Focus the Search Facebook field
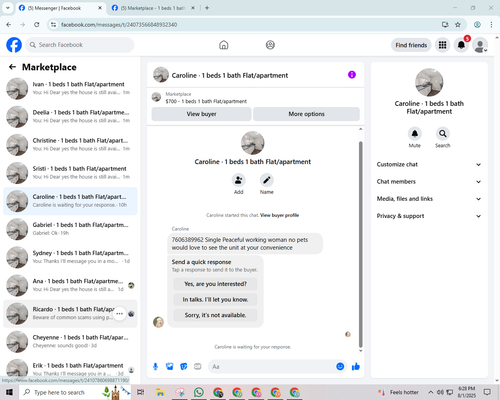The image size is (500, 400). tap(80, 45)
